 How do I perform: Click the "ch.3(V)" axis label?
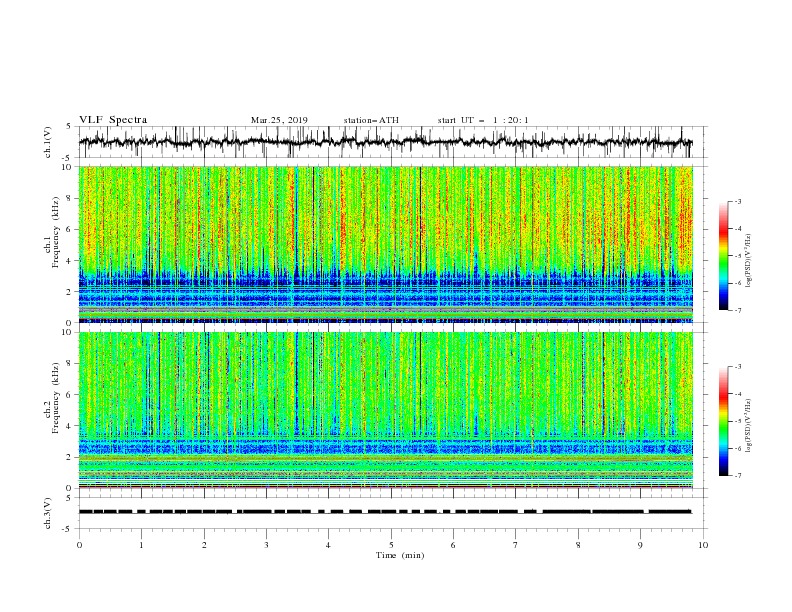click(x=48, y=513)
